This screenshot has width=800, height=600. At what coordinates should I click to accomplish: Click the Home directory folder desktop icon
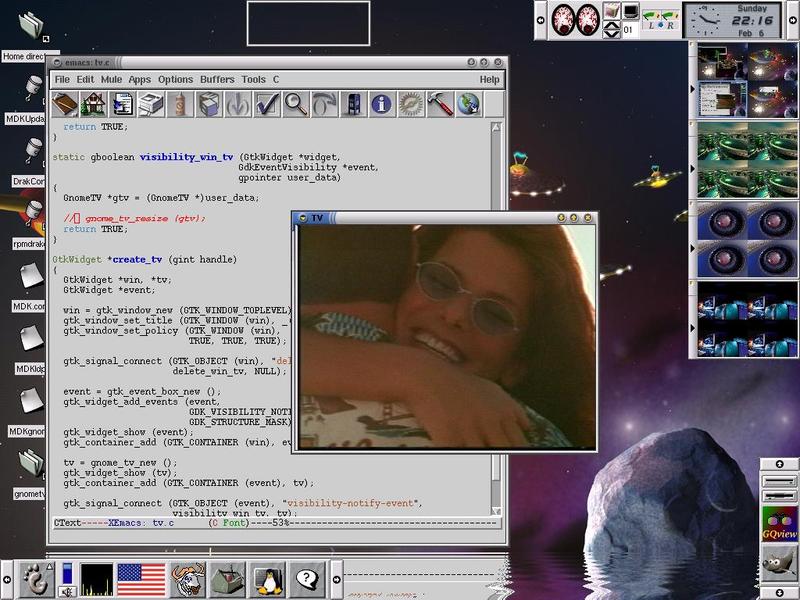click(x=32, y=27)
